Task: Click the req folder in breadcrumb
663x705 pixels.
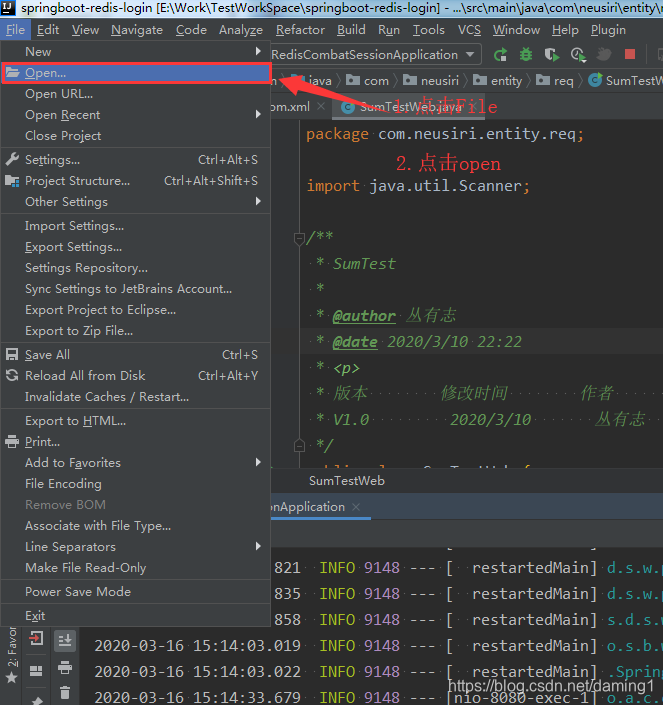Action: pos(555,81)
